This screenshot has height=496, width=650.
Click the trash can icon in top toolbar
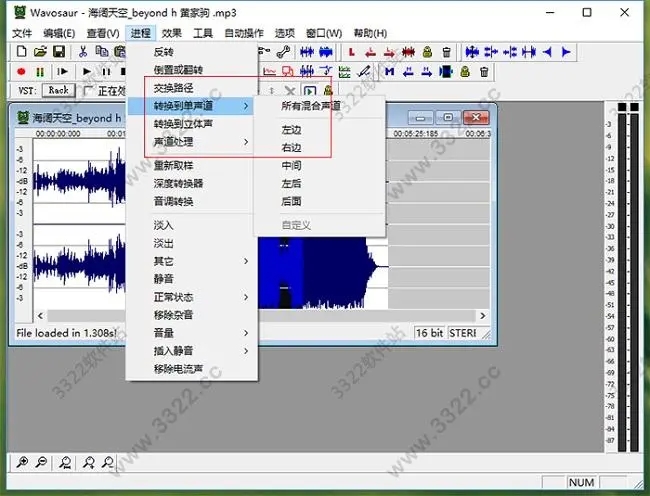(x=446, y=51)
